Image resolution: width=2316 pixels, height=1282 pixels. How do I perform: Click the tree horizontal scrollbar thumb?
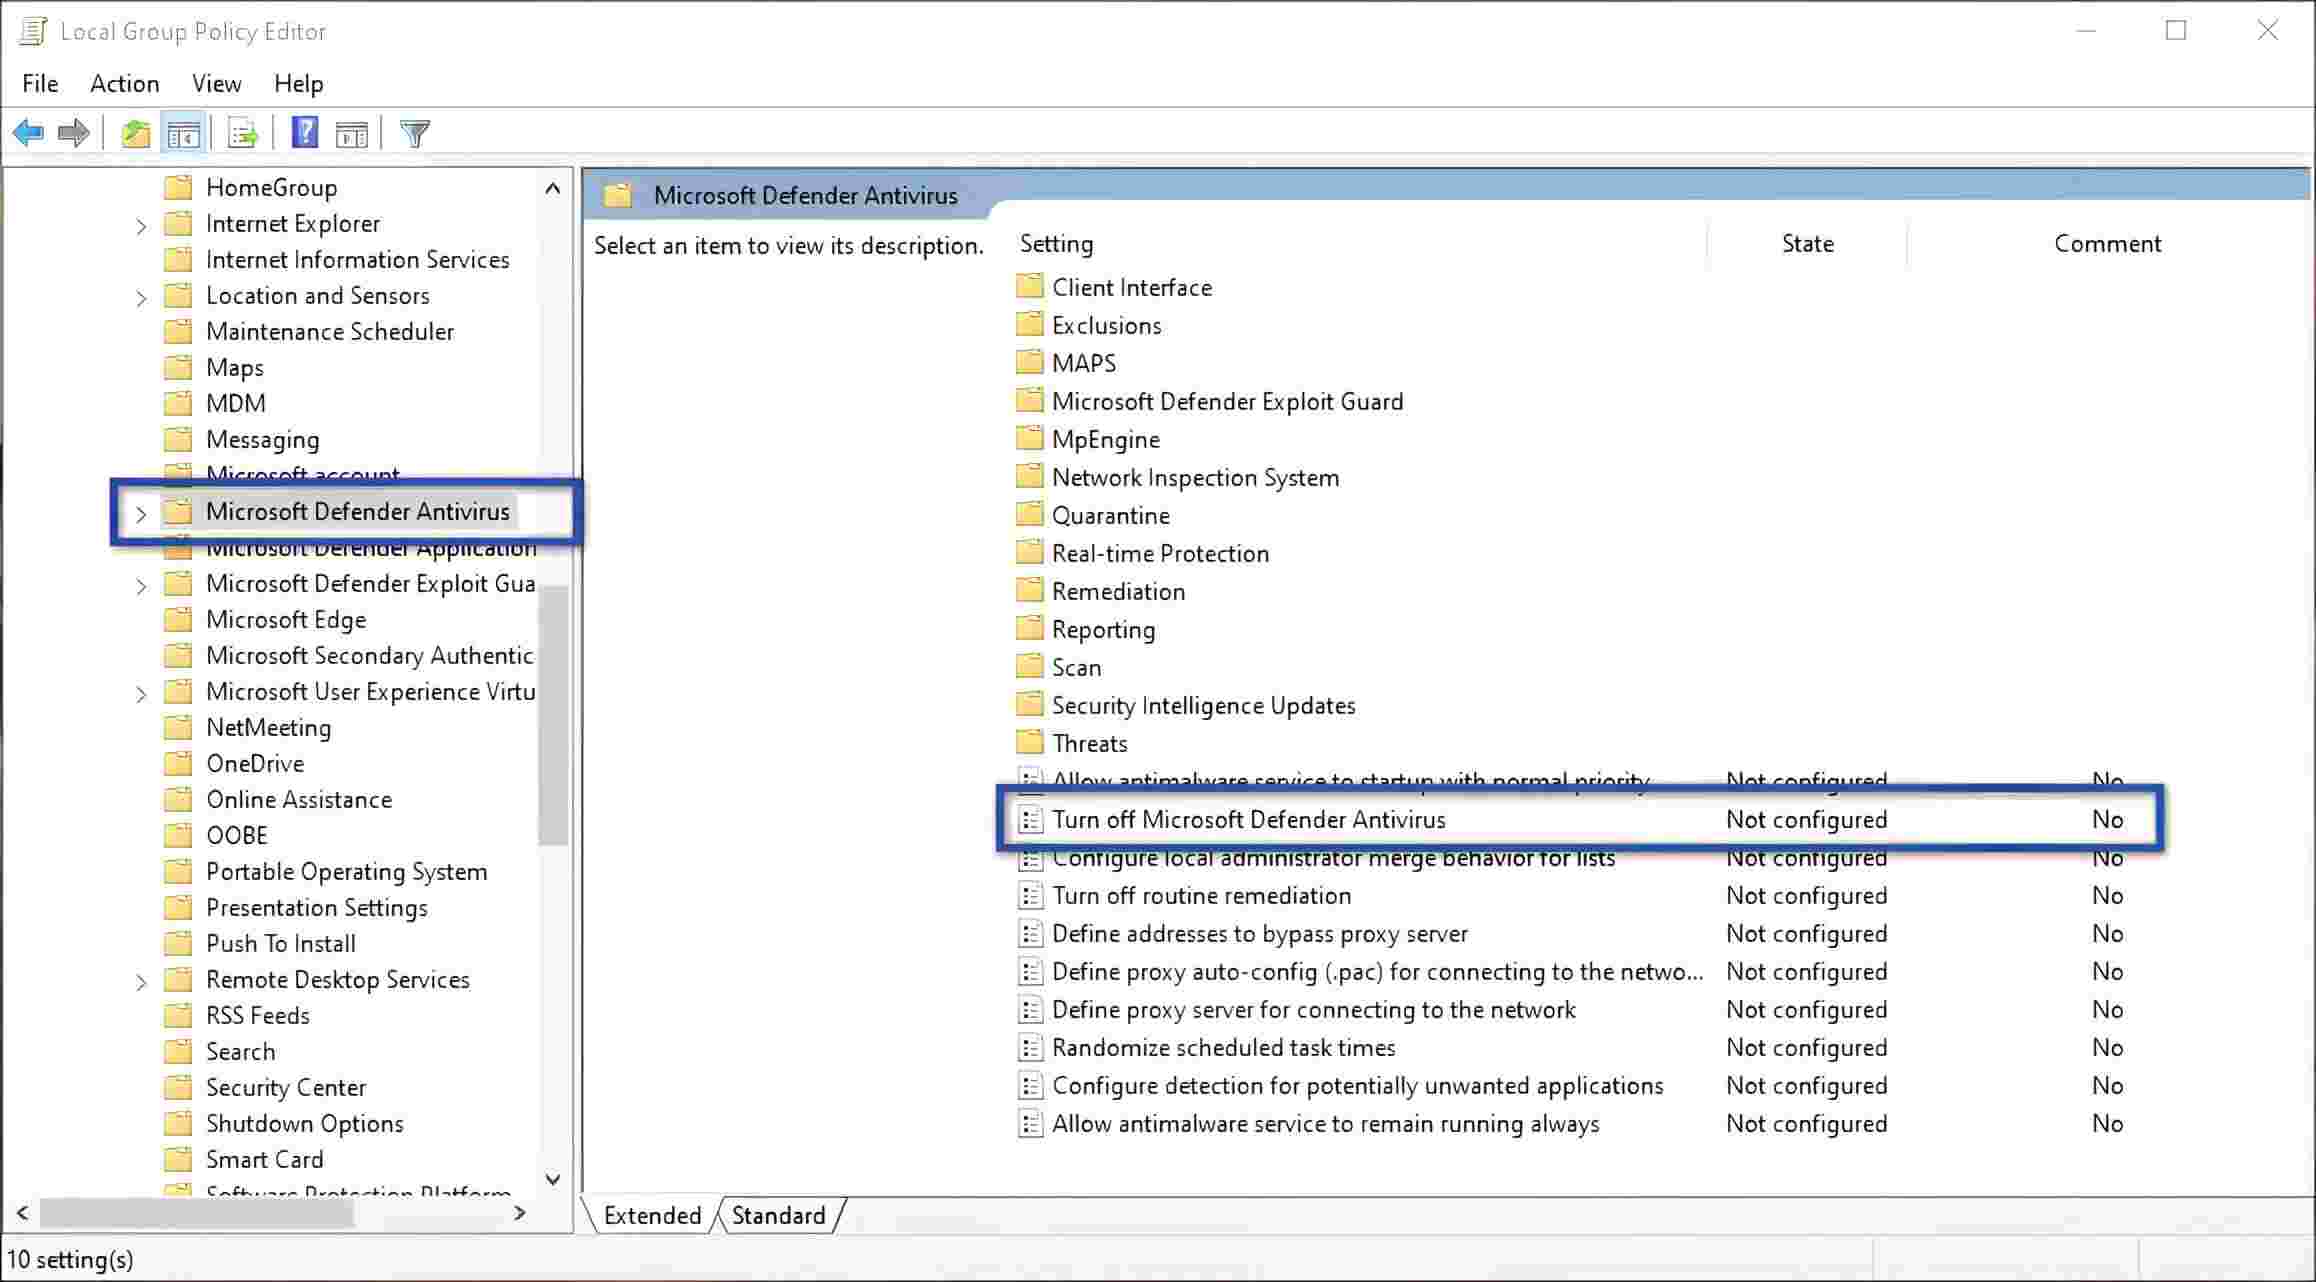[196, 1213]
